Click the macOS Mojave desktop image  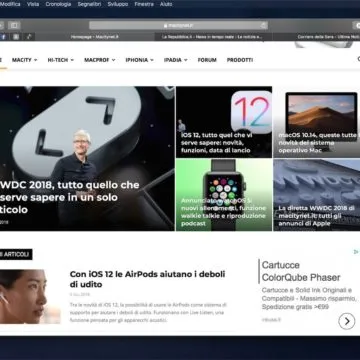pyautogui.click(x=321, y=113)
